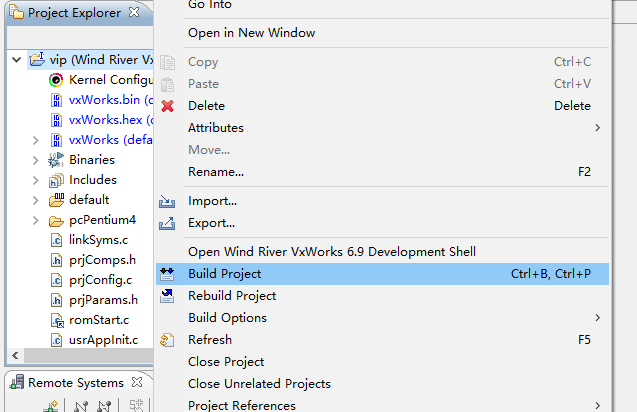Click the vxWorks.hex file icon
Screen dimensions: 637x412
(56, 120)
